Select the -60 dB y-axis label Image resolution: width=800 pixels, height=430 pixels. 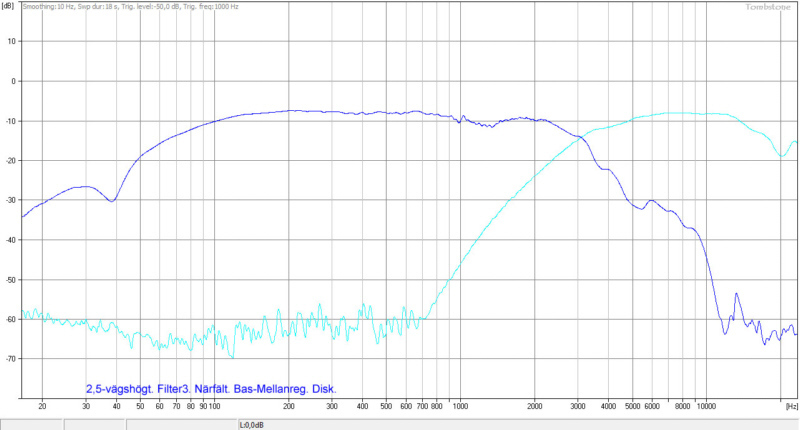[11, 319]
